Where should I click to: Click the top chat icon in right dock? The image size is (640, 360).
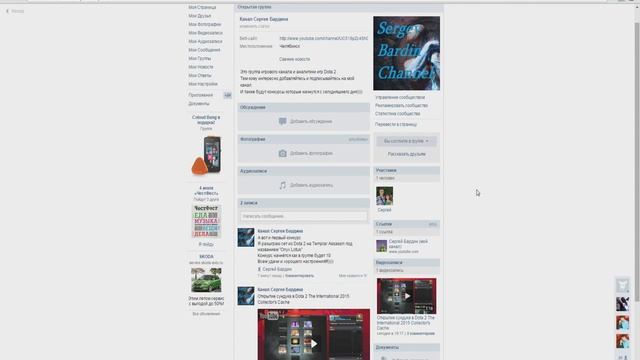[x=622, y=285]
